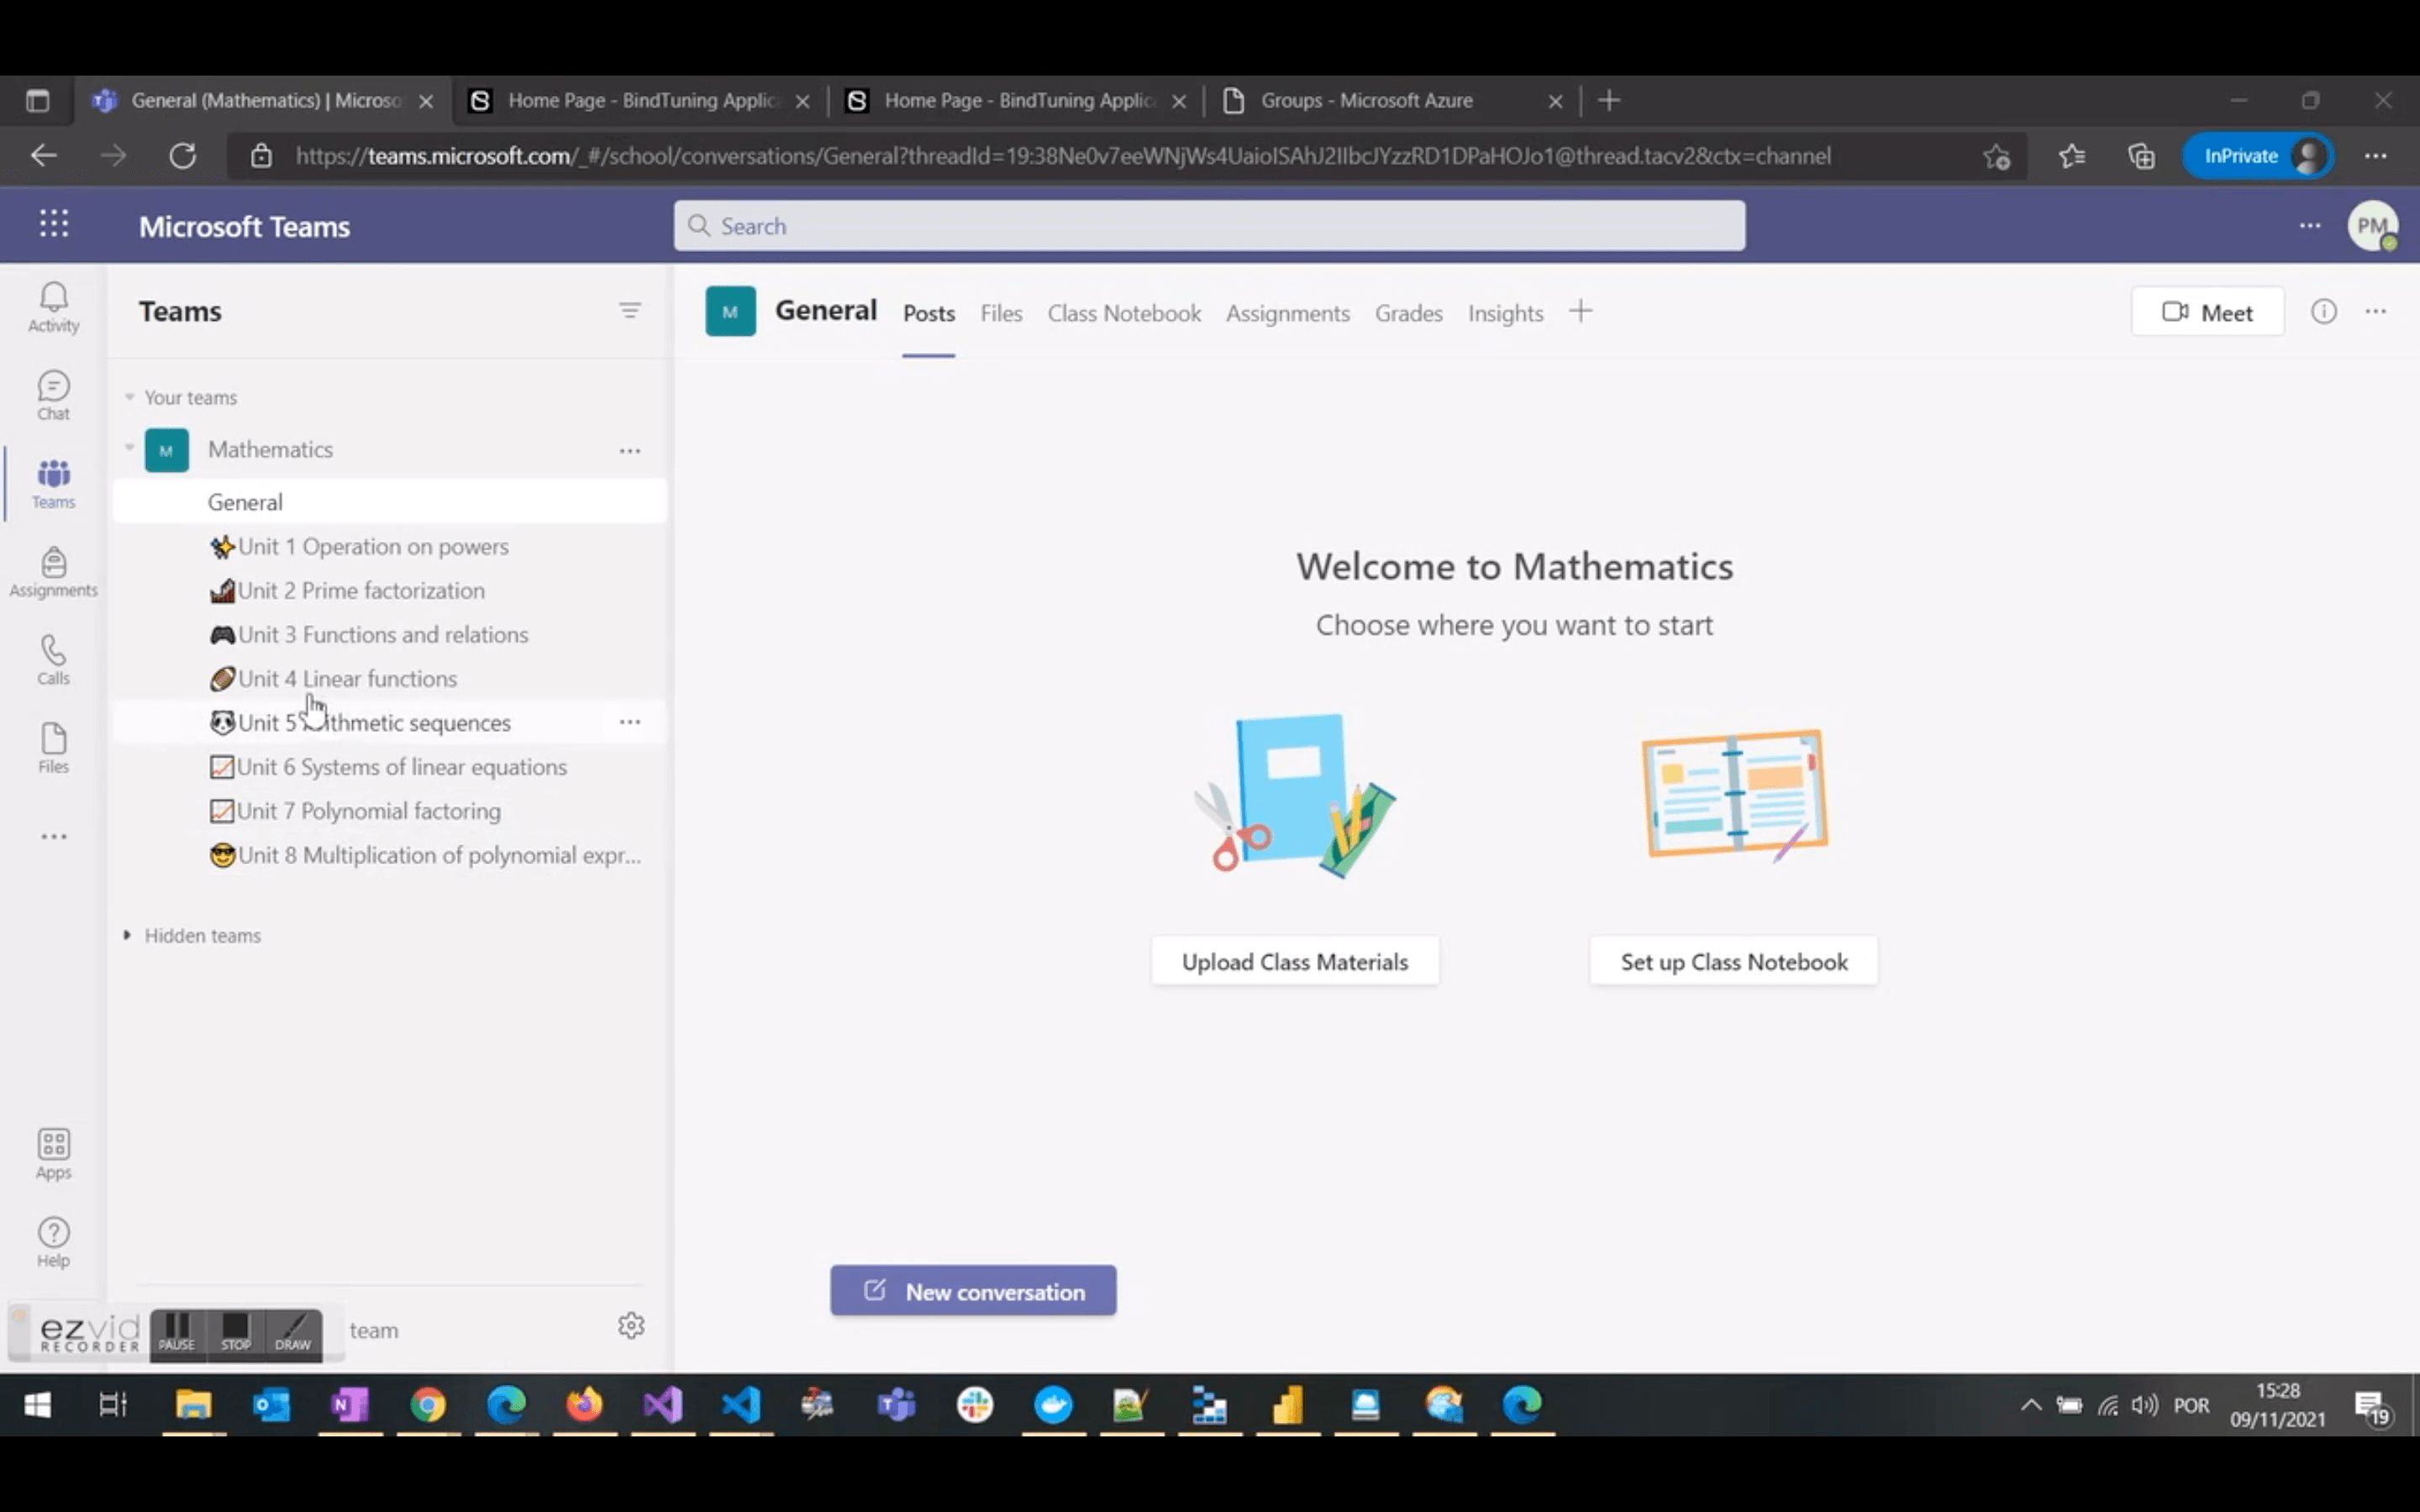Click the InPrivate profile button
The width and height of the screenshot is (2420, 1512).
tap(2259, 156)
